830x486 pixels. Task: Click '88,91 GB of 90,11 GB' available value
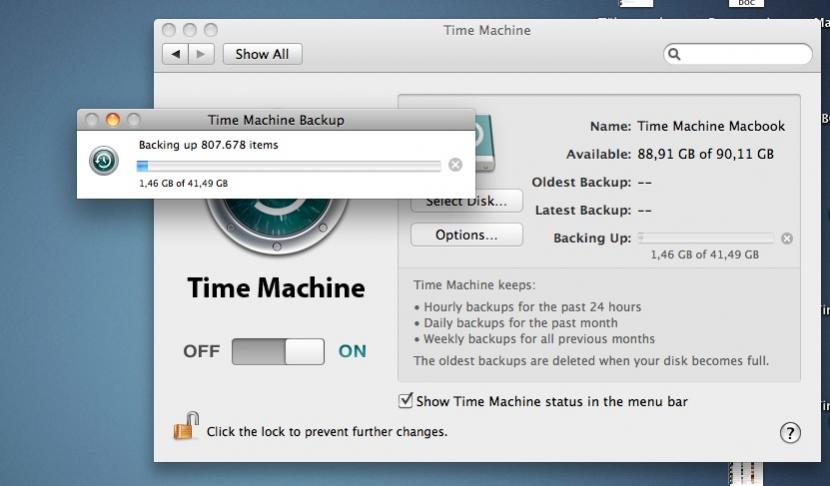tap(706, 154)
